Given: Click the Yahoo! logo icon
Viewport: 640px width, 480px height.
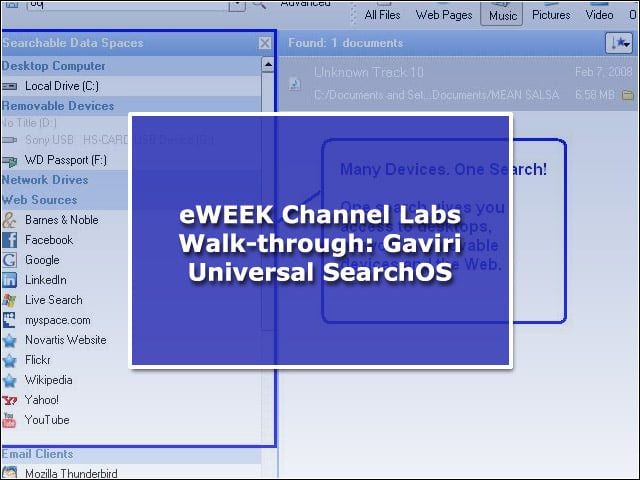Looking at the screenshot, I should coord(9,400).
